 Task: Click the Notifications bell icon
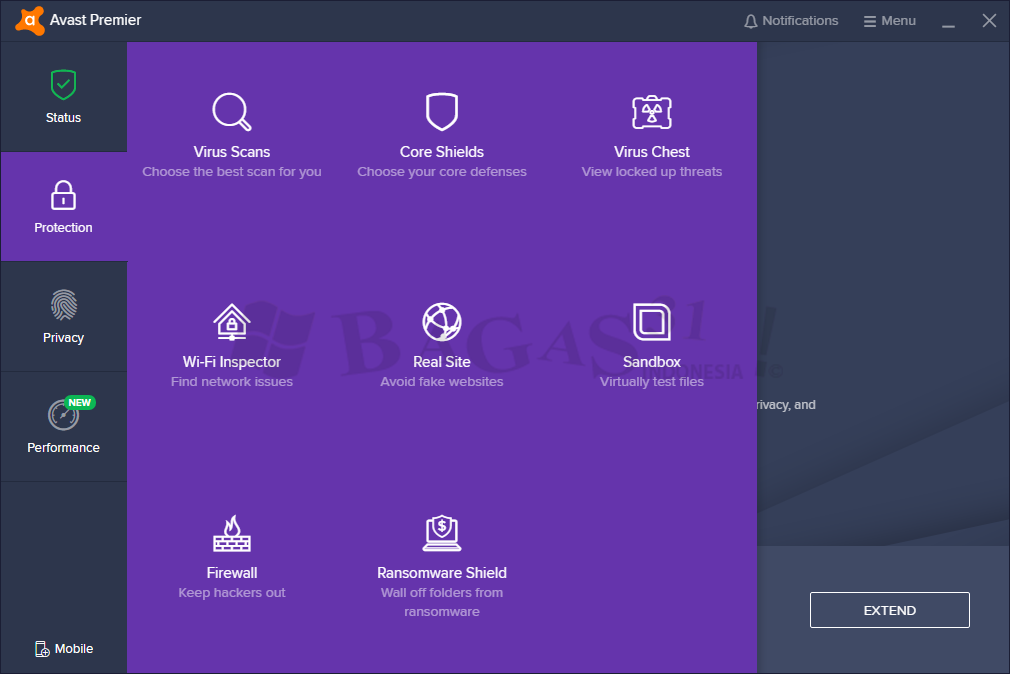pyautogui.click(x=750, y=21)
